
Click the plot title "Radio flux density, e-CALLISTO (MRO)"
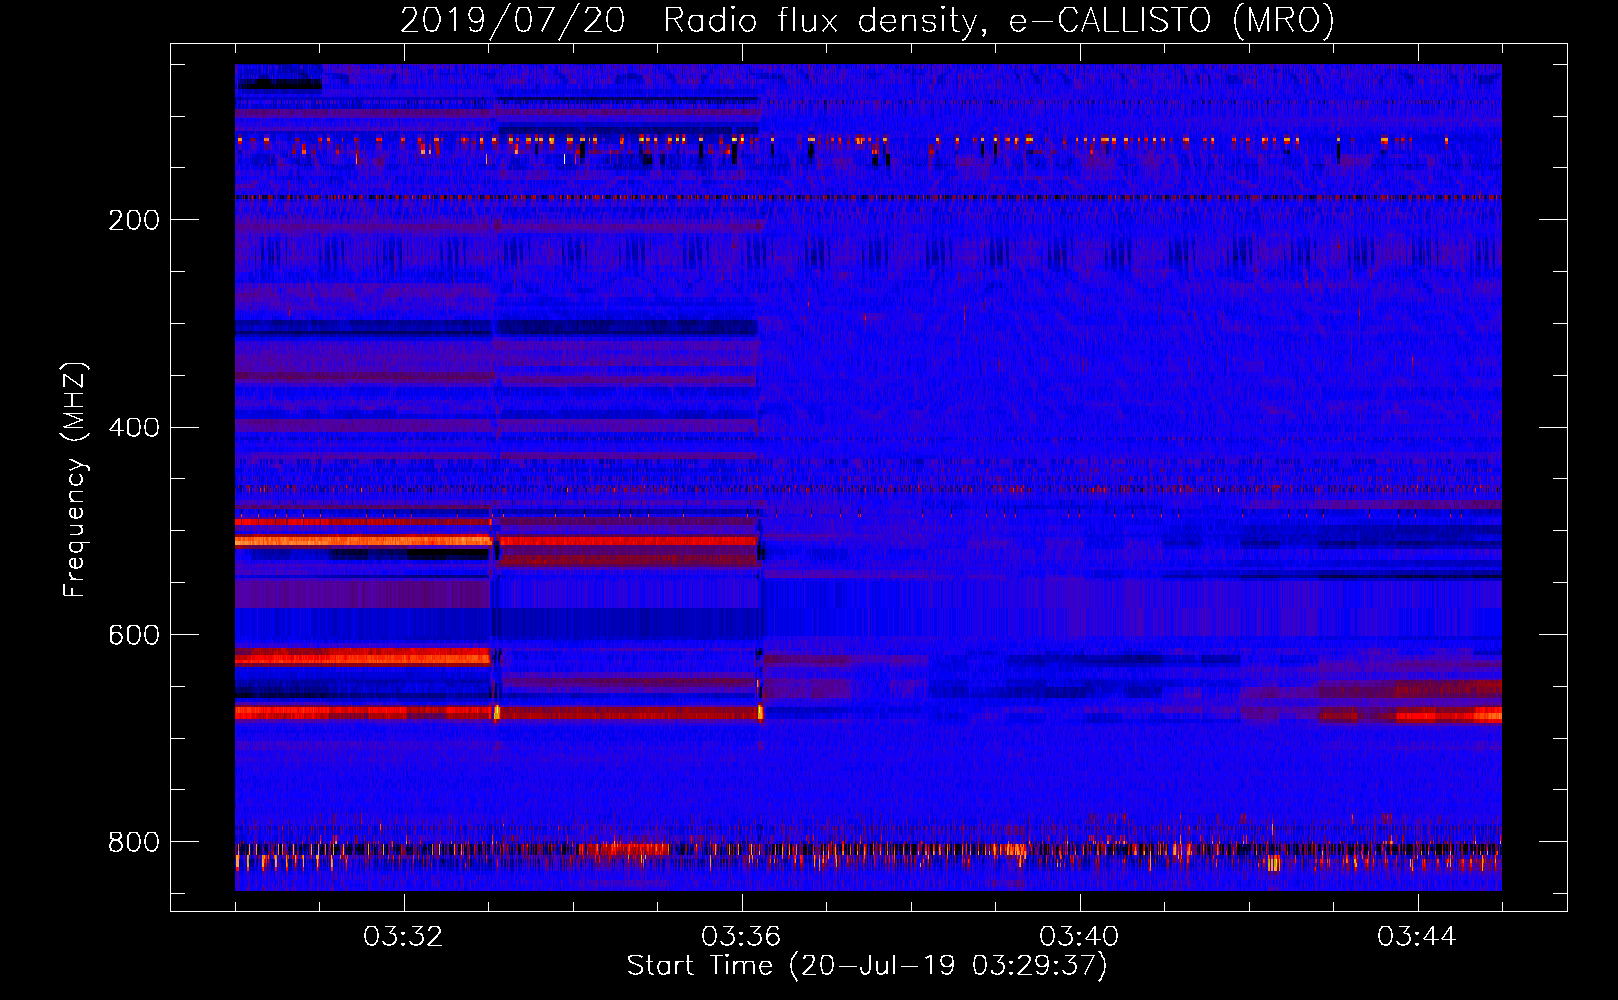999,21
